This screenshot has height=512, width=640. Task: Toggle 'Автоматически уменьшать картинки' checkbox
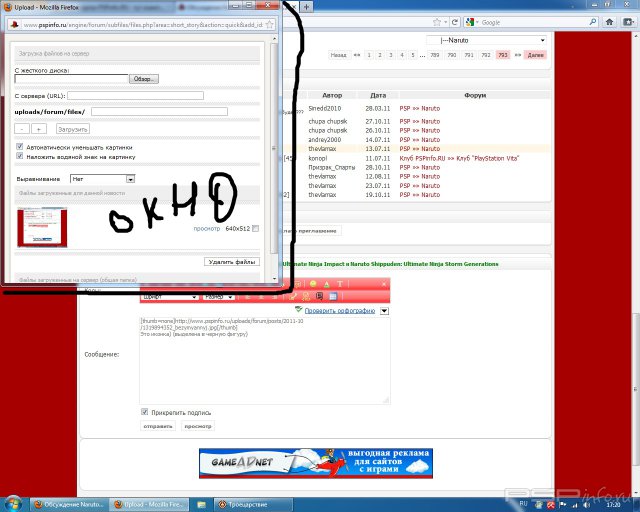click(20, 147)
